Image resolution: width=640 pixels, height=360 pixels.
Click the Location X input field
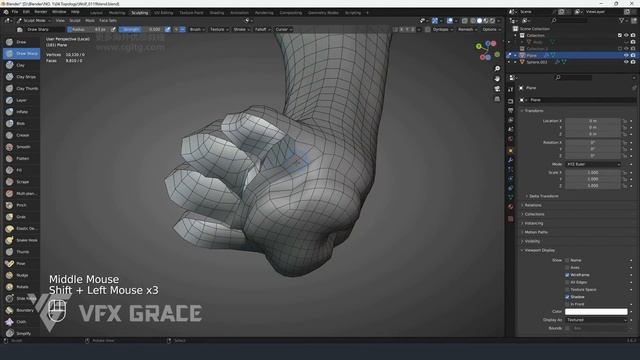click(593, 121)
